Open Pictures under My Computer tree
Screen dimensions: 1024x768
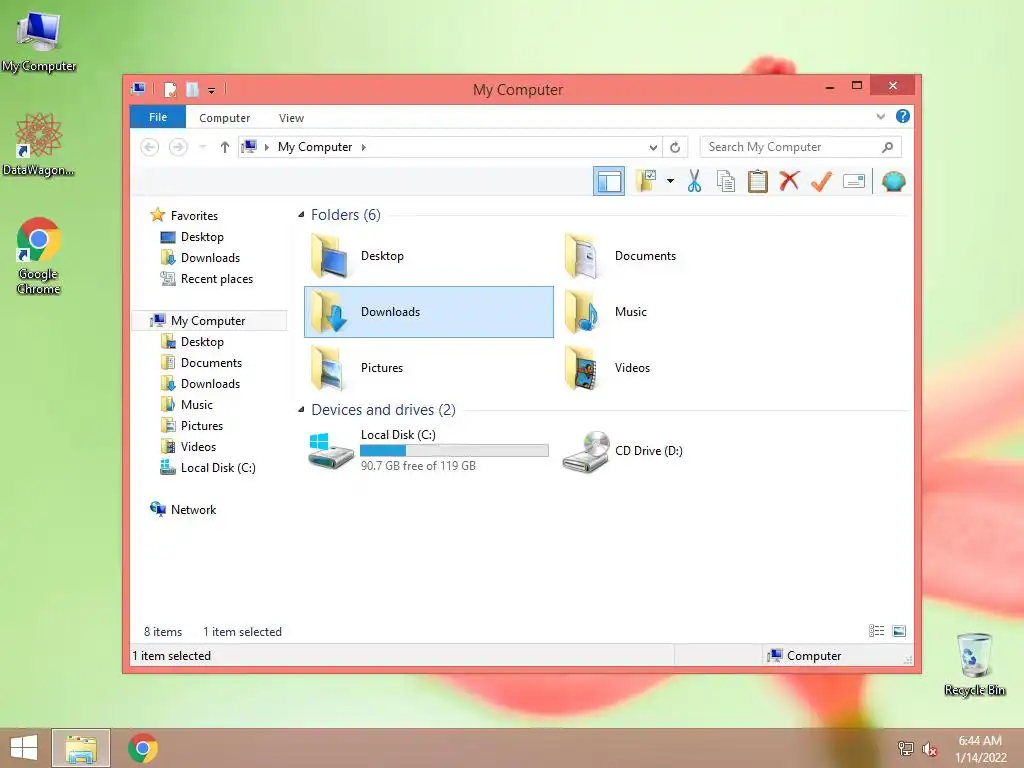pyautogui.click(x=202, y=426)
